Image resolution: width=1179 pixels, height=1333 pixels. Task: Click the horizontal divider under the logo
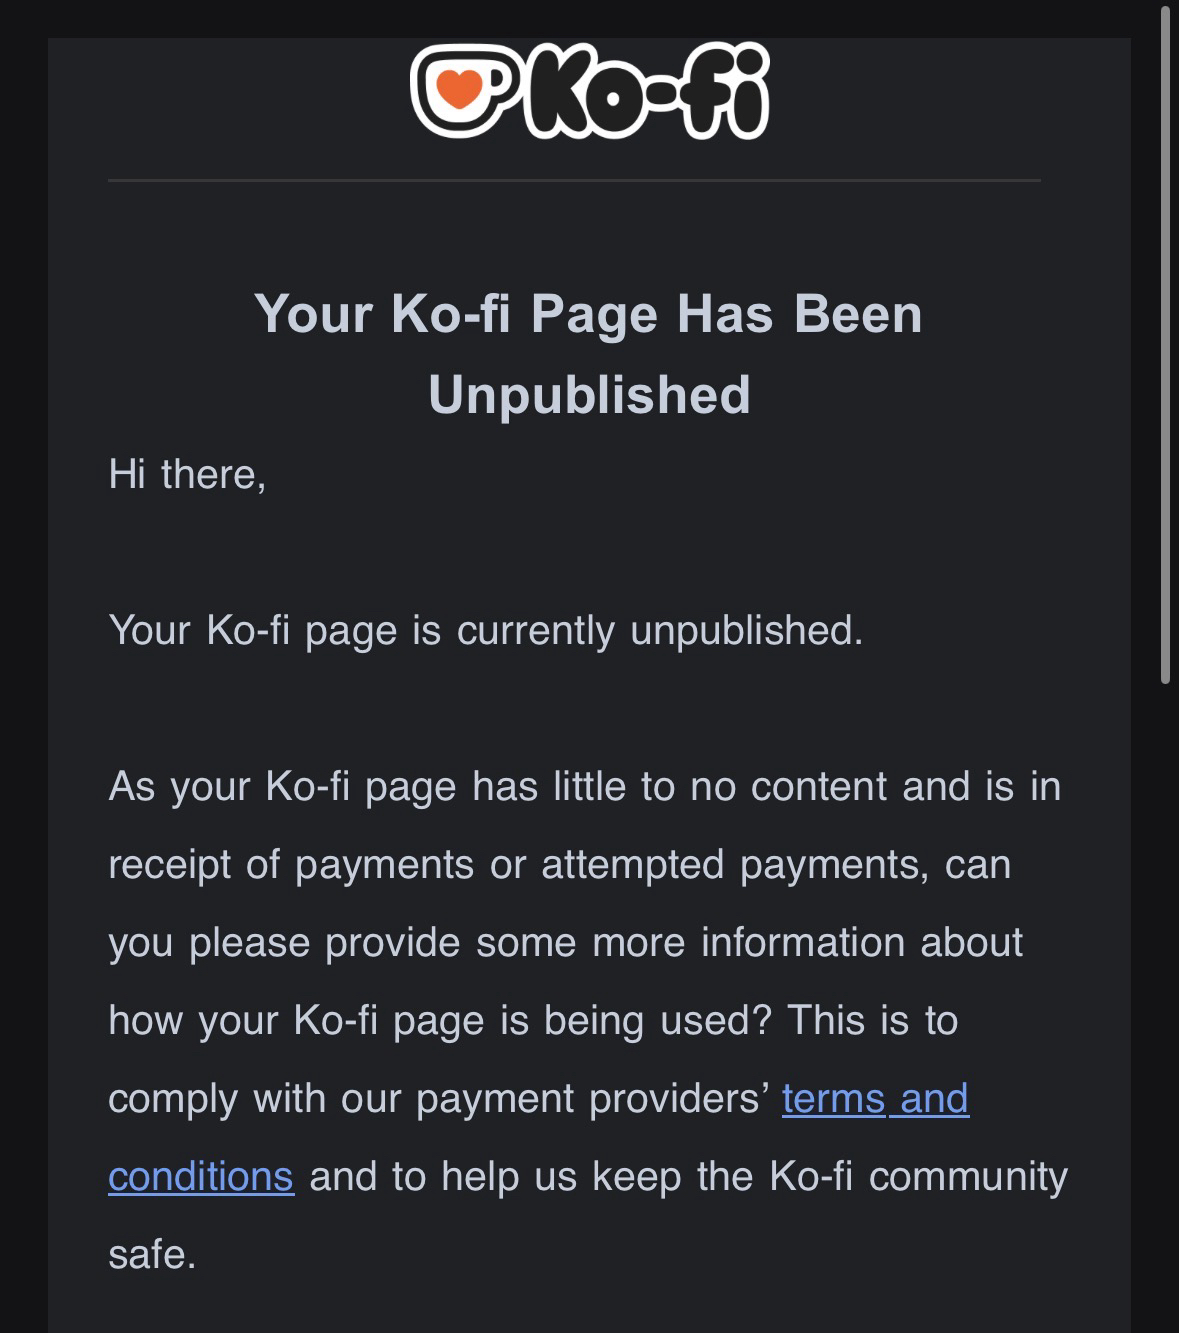[x=574, y=181]
